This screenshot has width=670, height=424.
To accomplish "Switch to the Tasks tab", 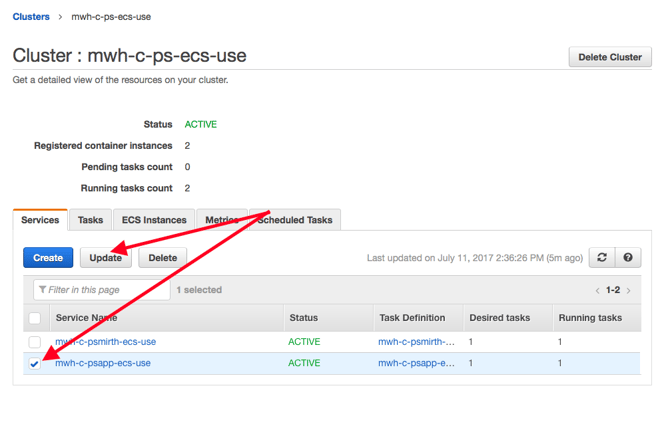I will (90, 220).
